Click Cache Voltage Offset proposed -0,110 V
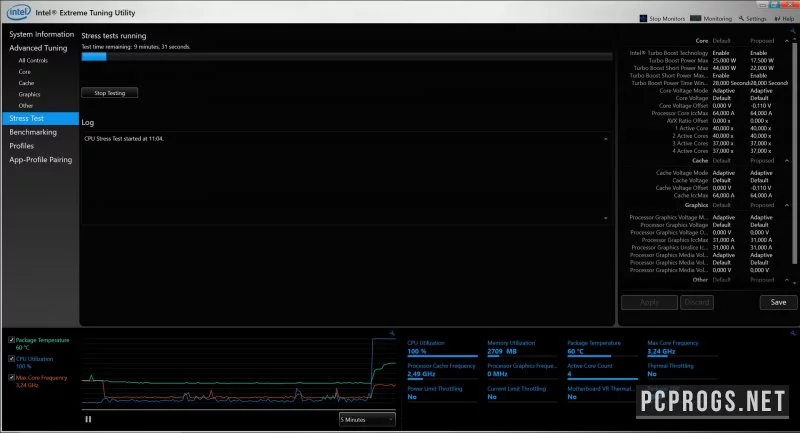800x433 pixels. point(761,188)
